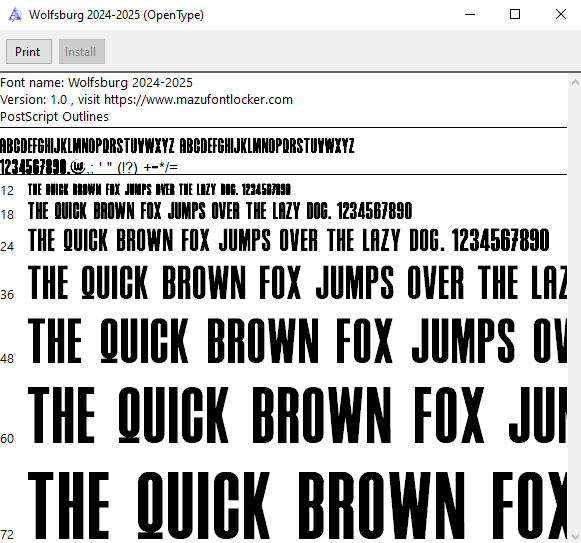The height and width of the screenshot is (543, 581).
Task: Click the Wolfsburg logo glyph after the digits
Action: [77, 166]
